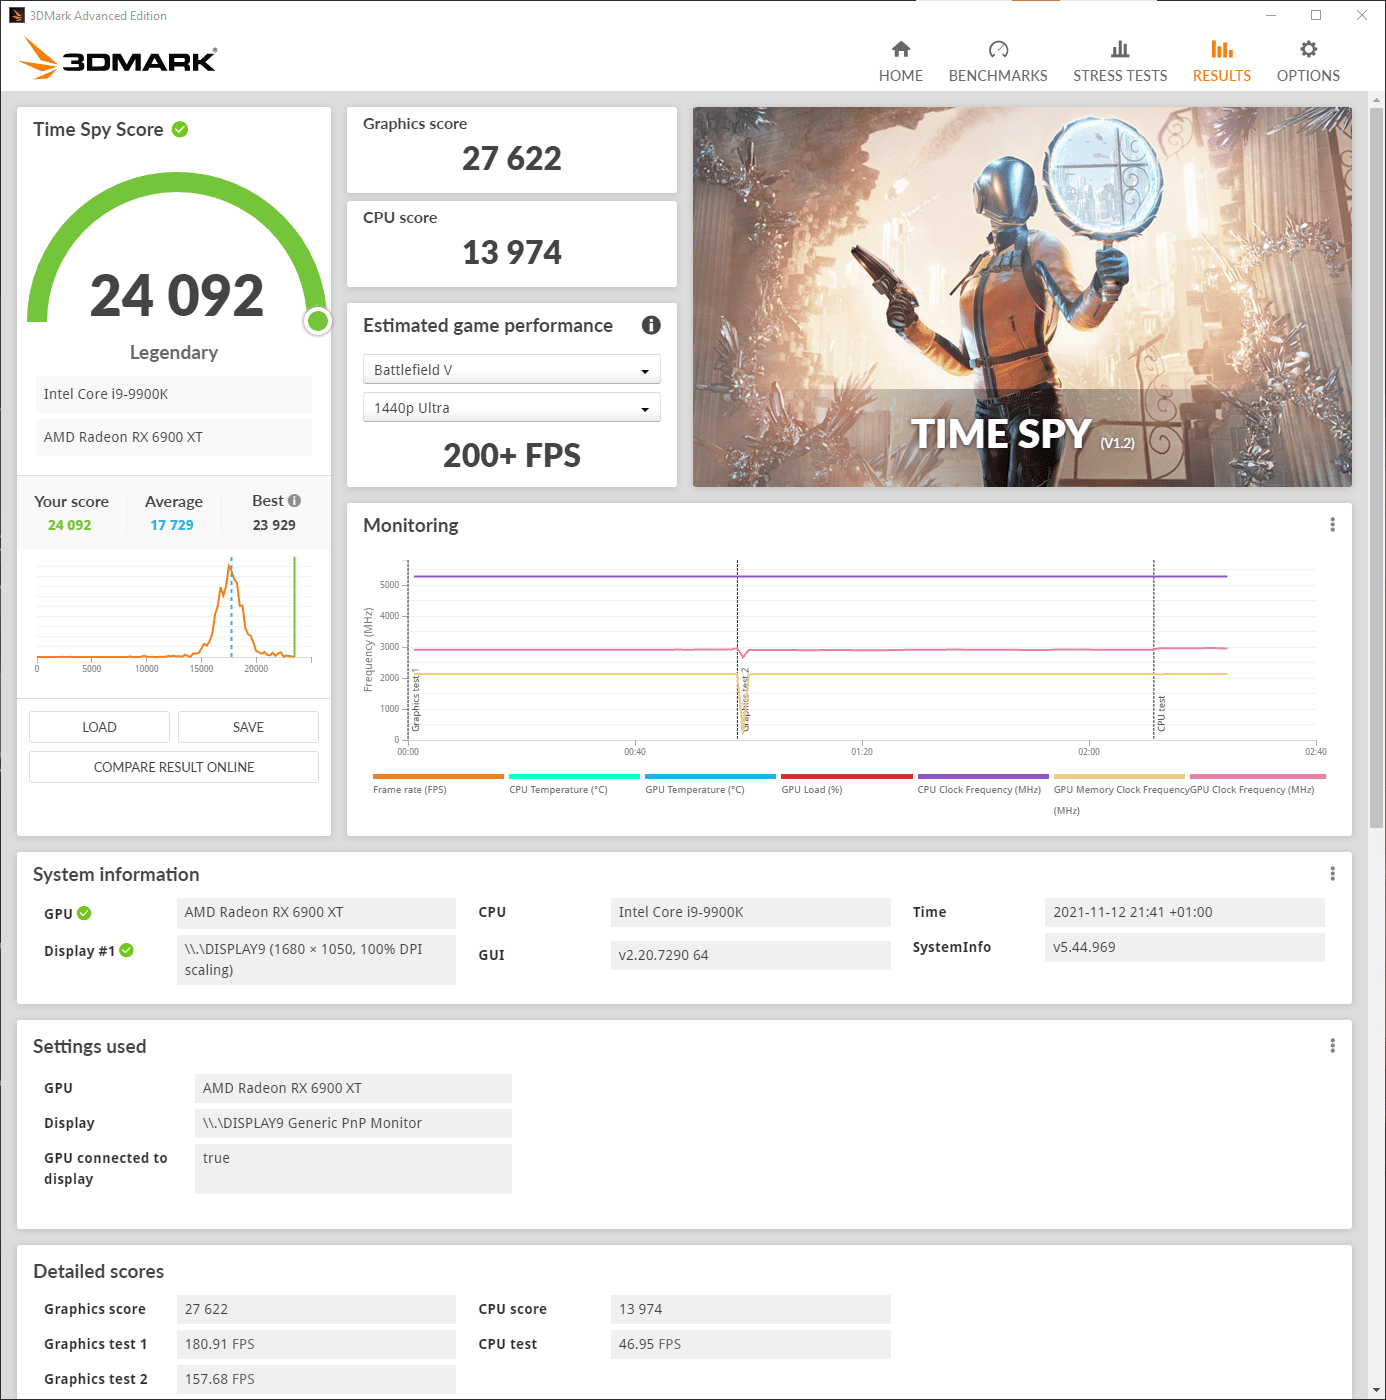The image size is (1386, 1400).
Task: Click the score distribution histogram
Action: [x=174, y=610]
